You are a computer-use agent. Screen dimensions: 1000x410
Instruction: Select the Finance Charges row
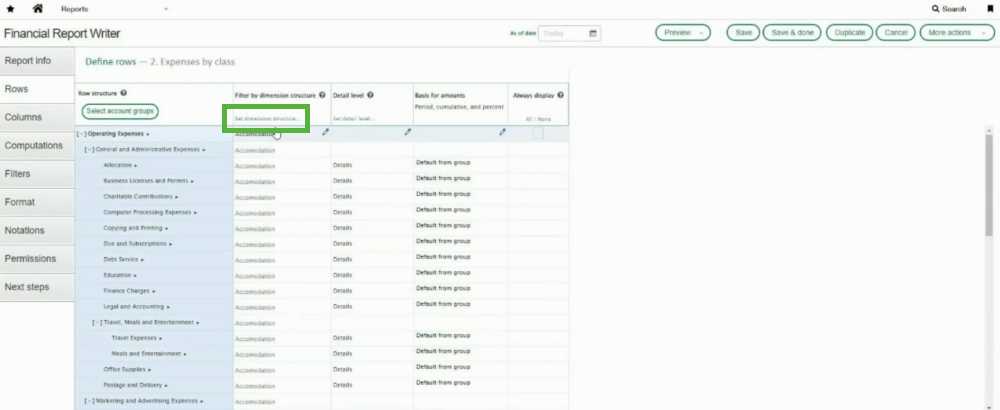[126, 291]
